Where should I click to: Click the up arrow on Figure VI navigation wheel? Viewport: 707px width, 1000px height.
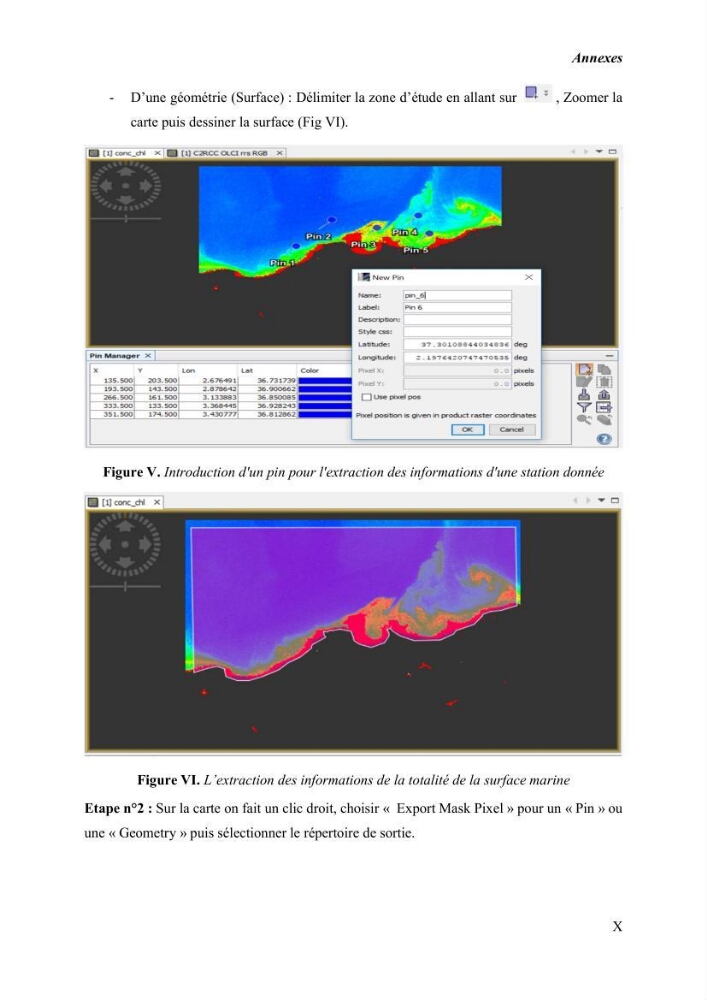pyautogui.click(x=125, y=526)
